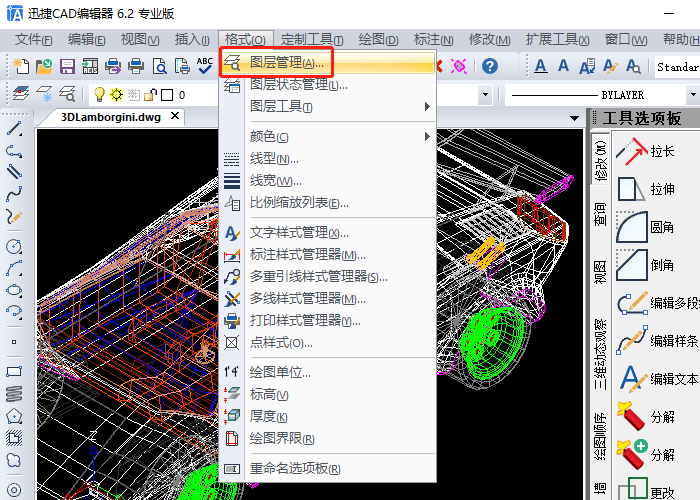Image resolution: width=700 pixels, height=500 pixels.
Task: Click the 编辑样条 tool
Action: pos(656,341)
